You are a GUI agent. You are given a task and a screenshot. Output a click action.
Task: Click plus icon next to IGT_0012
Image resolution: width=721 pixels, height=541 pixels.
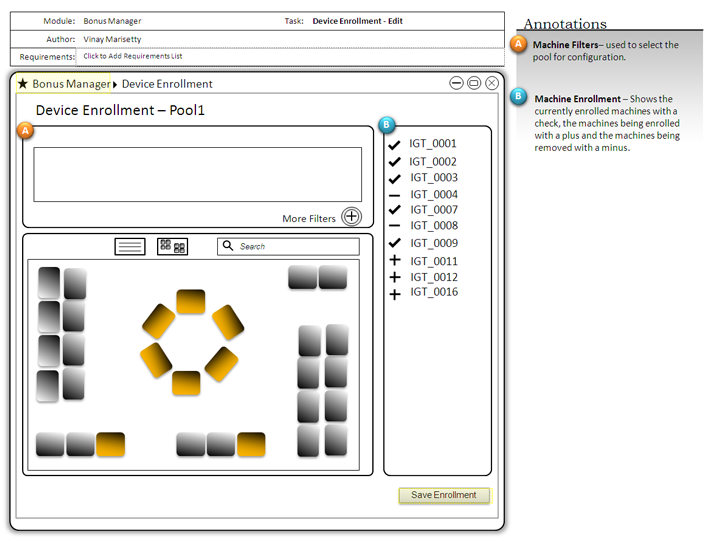pyautogui.click(x=395, y=277)
